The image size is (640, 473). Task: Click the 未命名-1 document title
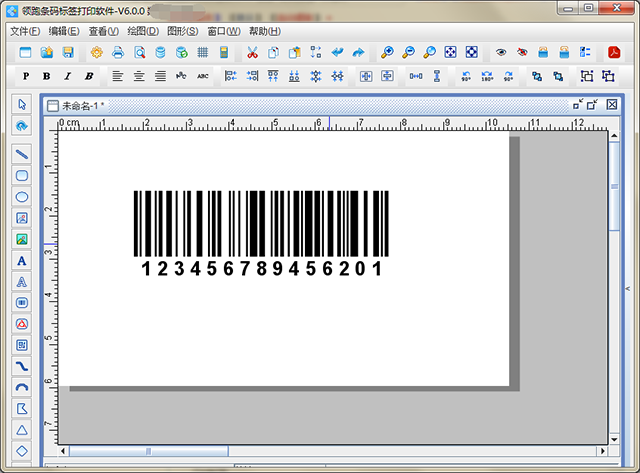point(83,106)
